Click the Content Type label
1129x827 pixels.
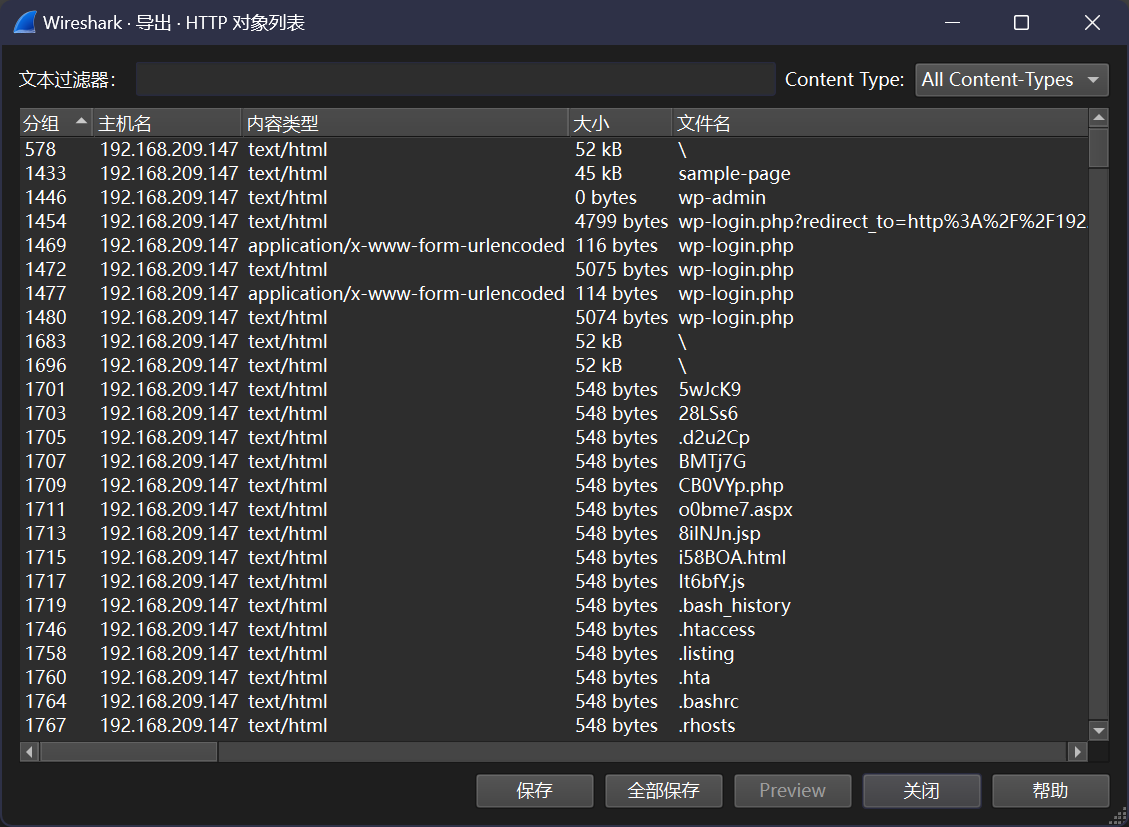[x=844, y=80]
